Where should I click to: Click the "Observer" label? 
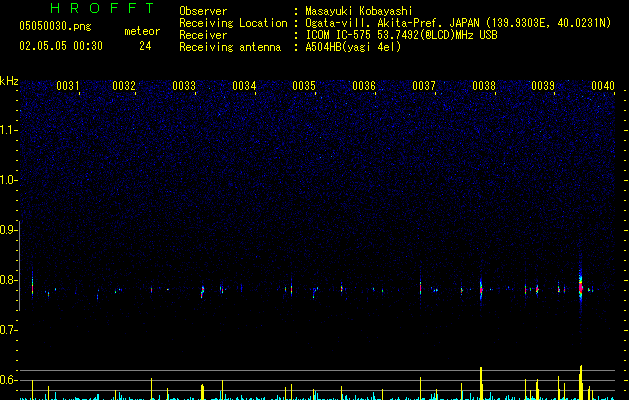pos(203,11)
